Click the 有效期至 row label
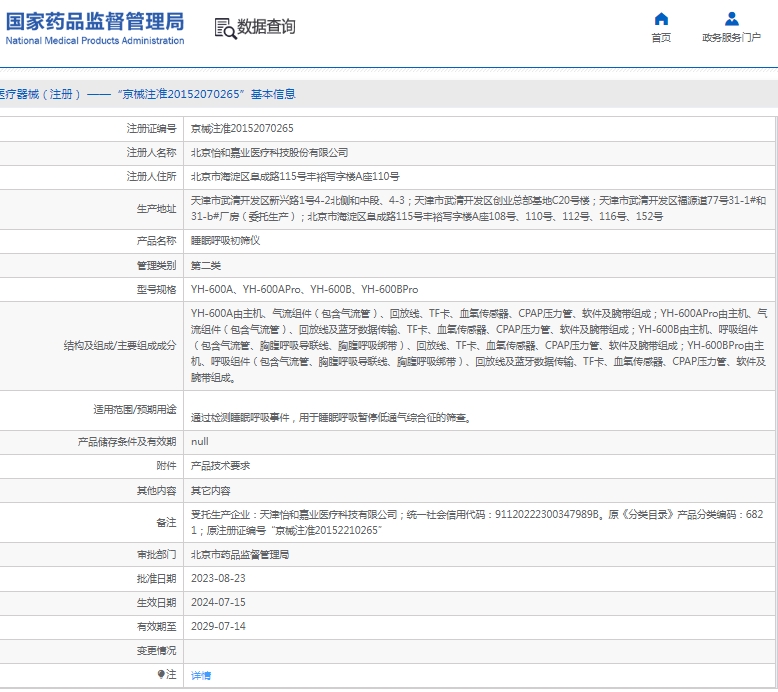 click(x=156, y=627)
